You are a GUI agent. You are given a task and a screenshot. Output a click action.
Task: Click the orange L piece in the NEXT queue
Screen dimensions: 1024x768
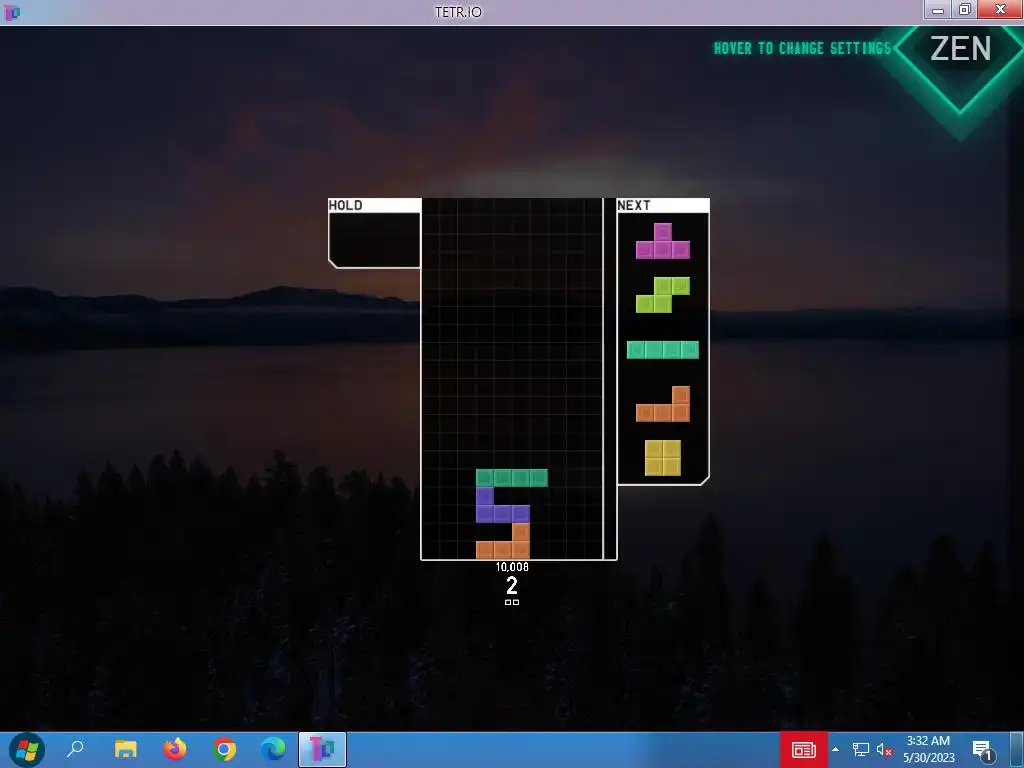pyautogui.click(x=663, y=404)
